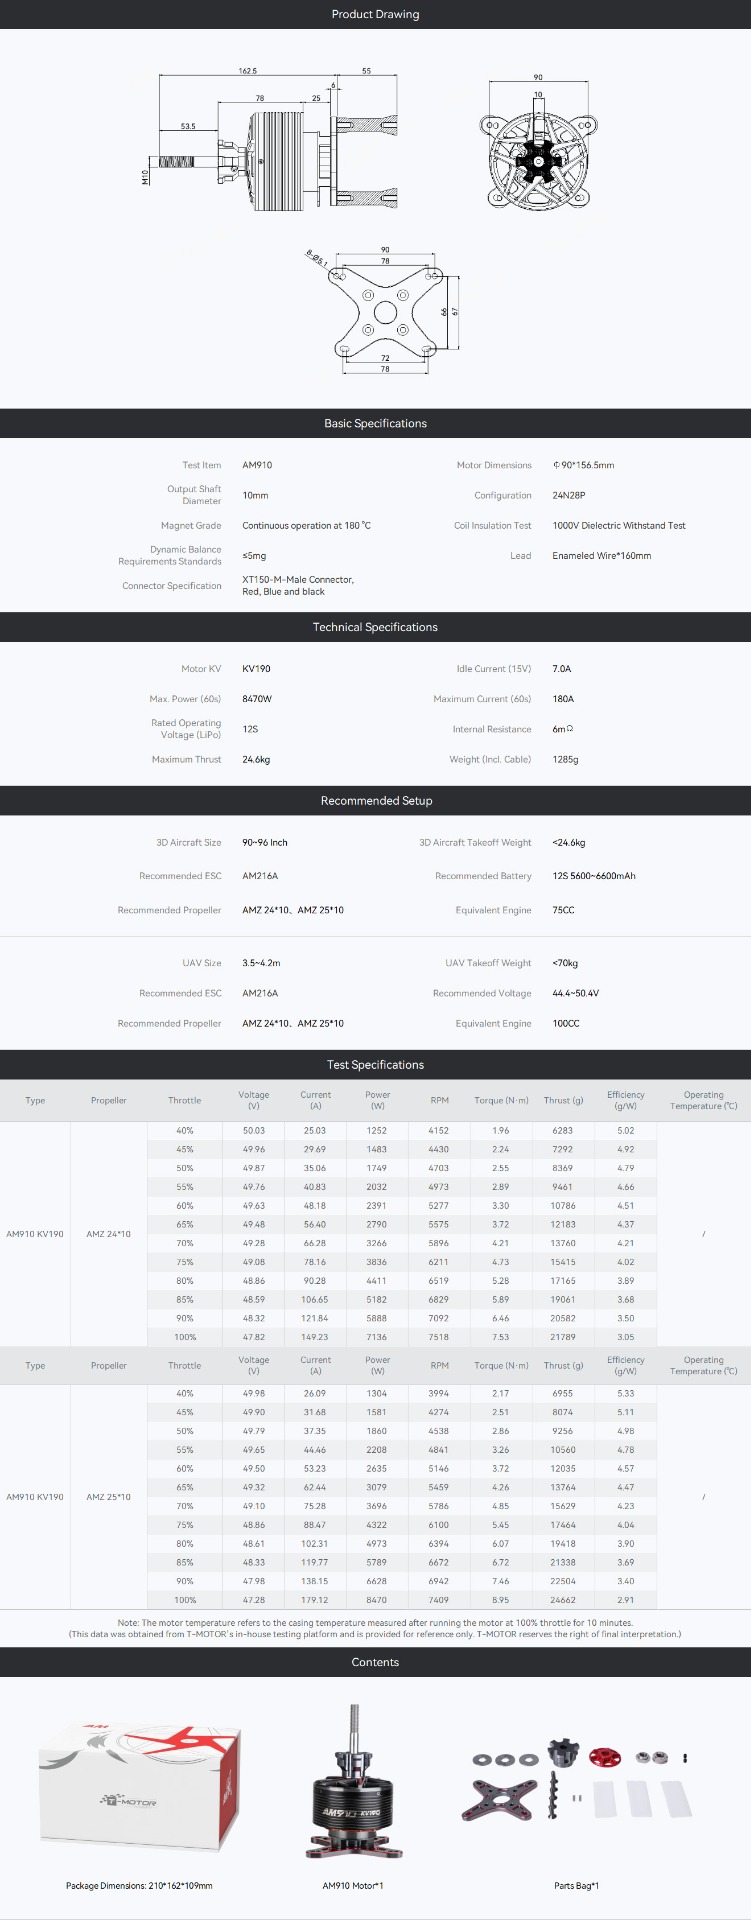This screenshot has width=751, height=1920.
Task: Click the AM910 motor product photo
Action: 353,1785
